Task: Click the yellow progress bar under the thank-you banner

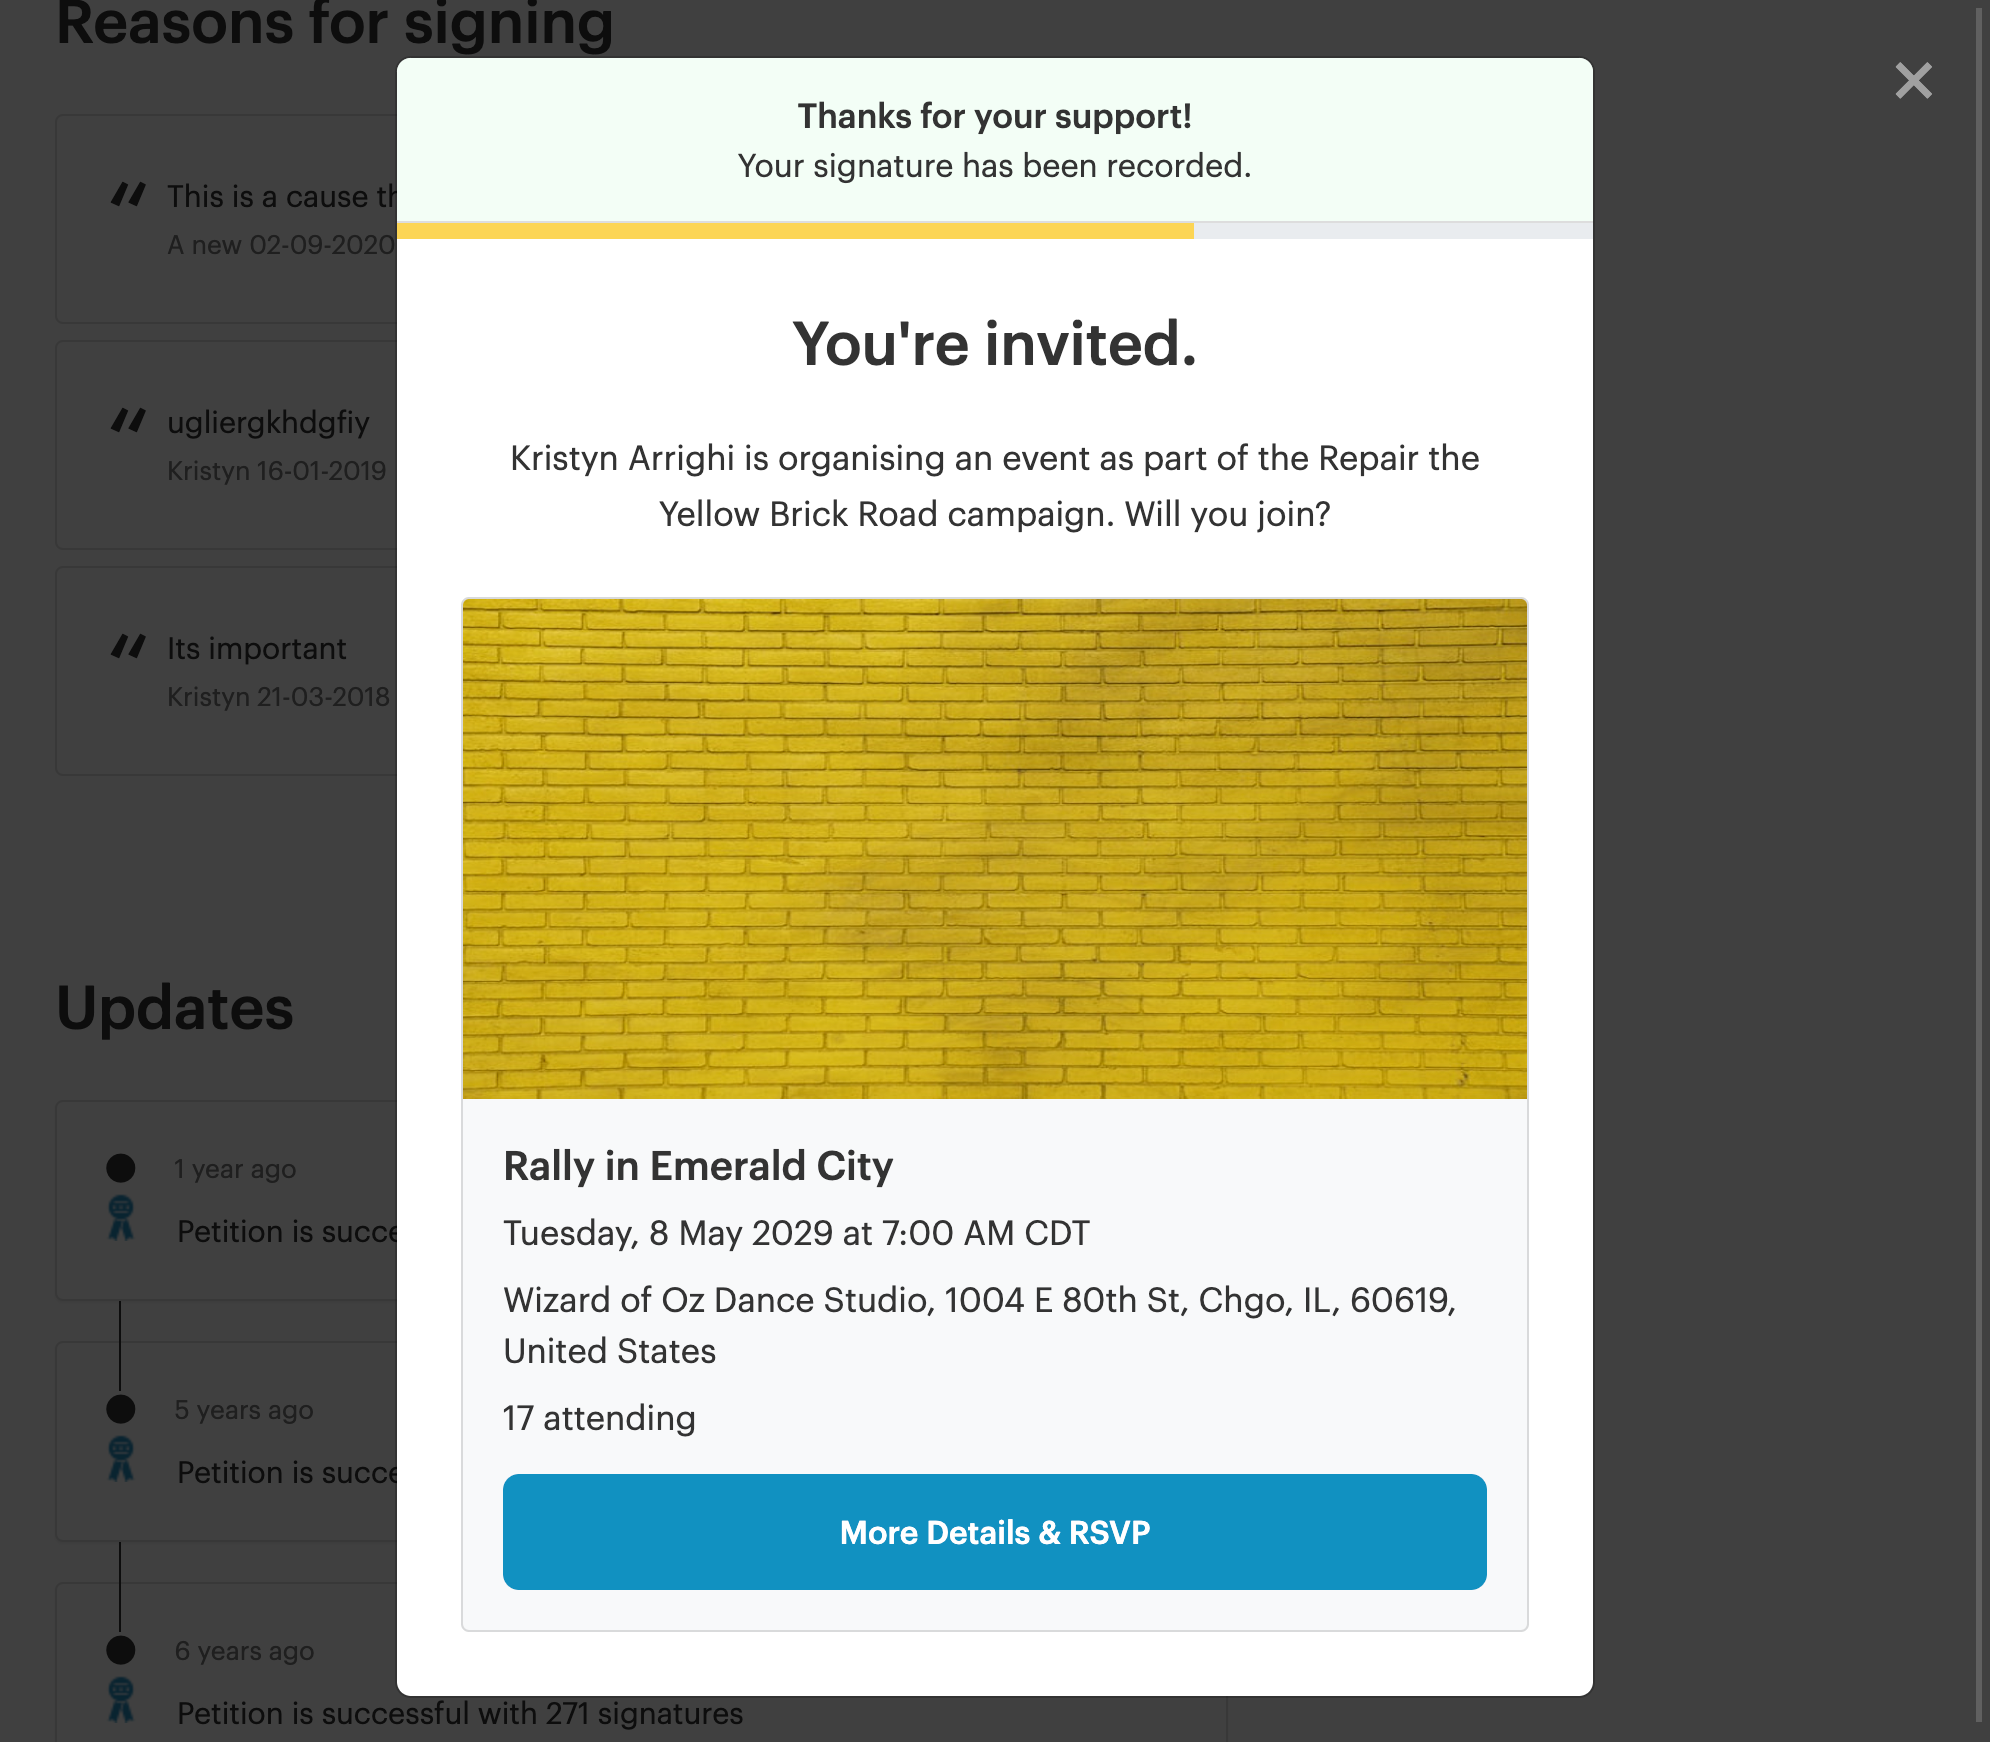Action: tap(795, 231)
